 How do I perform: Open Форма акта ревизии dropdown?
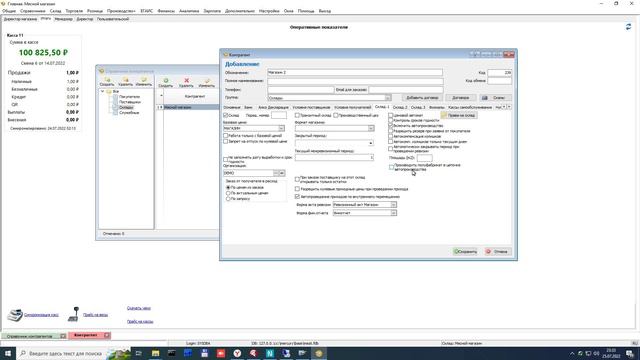click(x=393, y=205)
